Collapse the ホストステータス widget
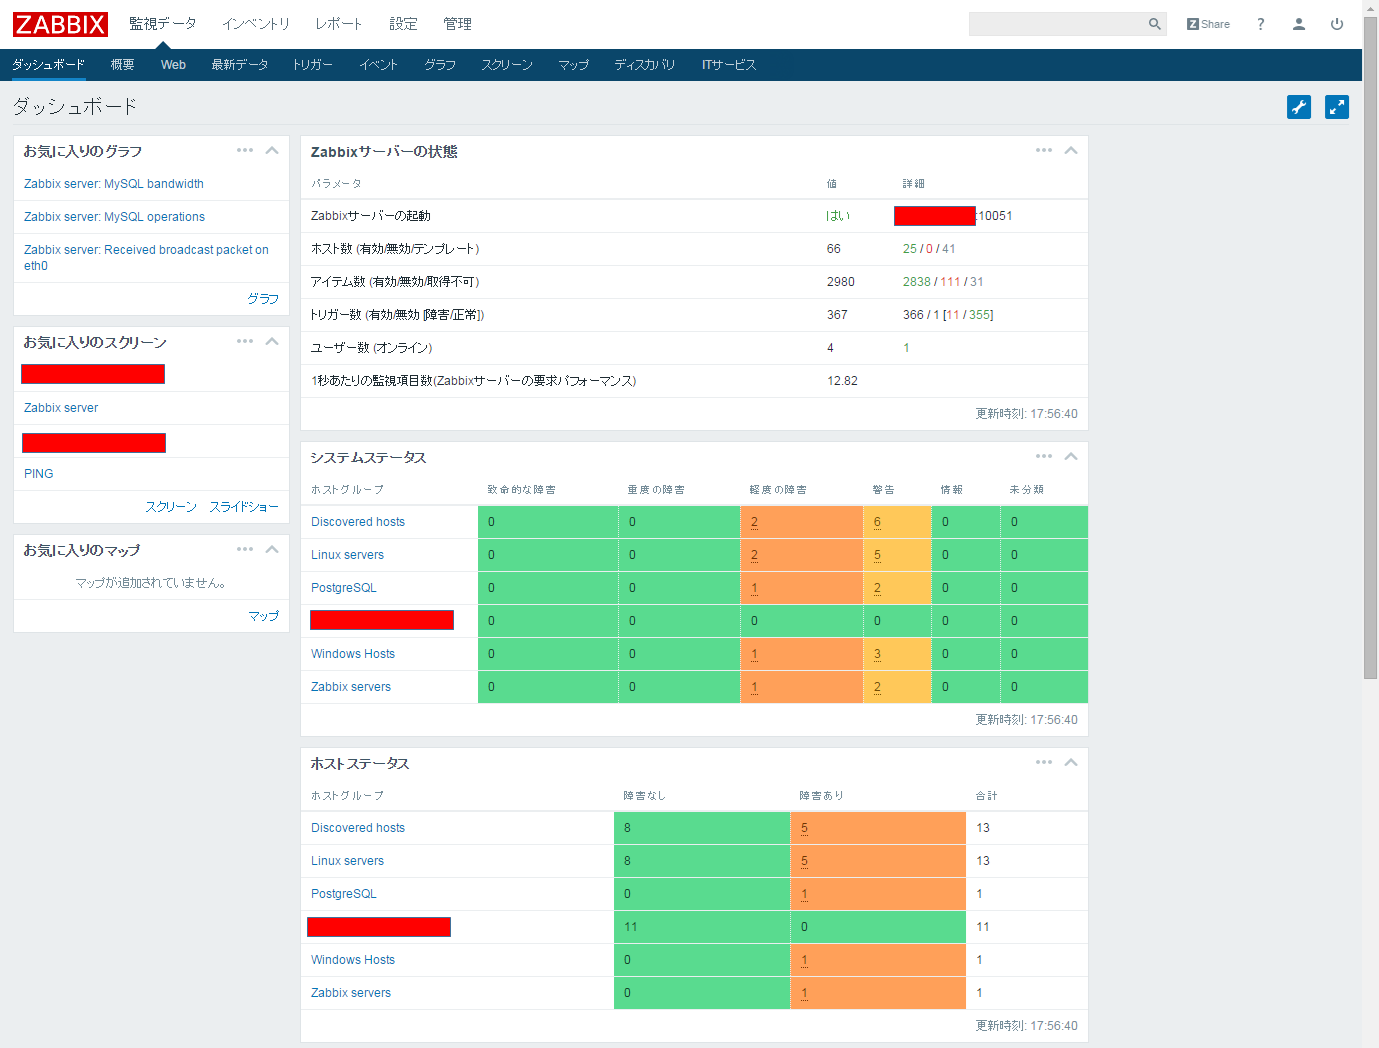Image resolution: width=1379 pixels, height=1048 pixels. coord(1071,762)
